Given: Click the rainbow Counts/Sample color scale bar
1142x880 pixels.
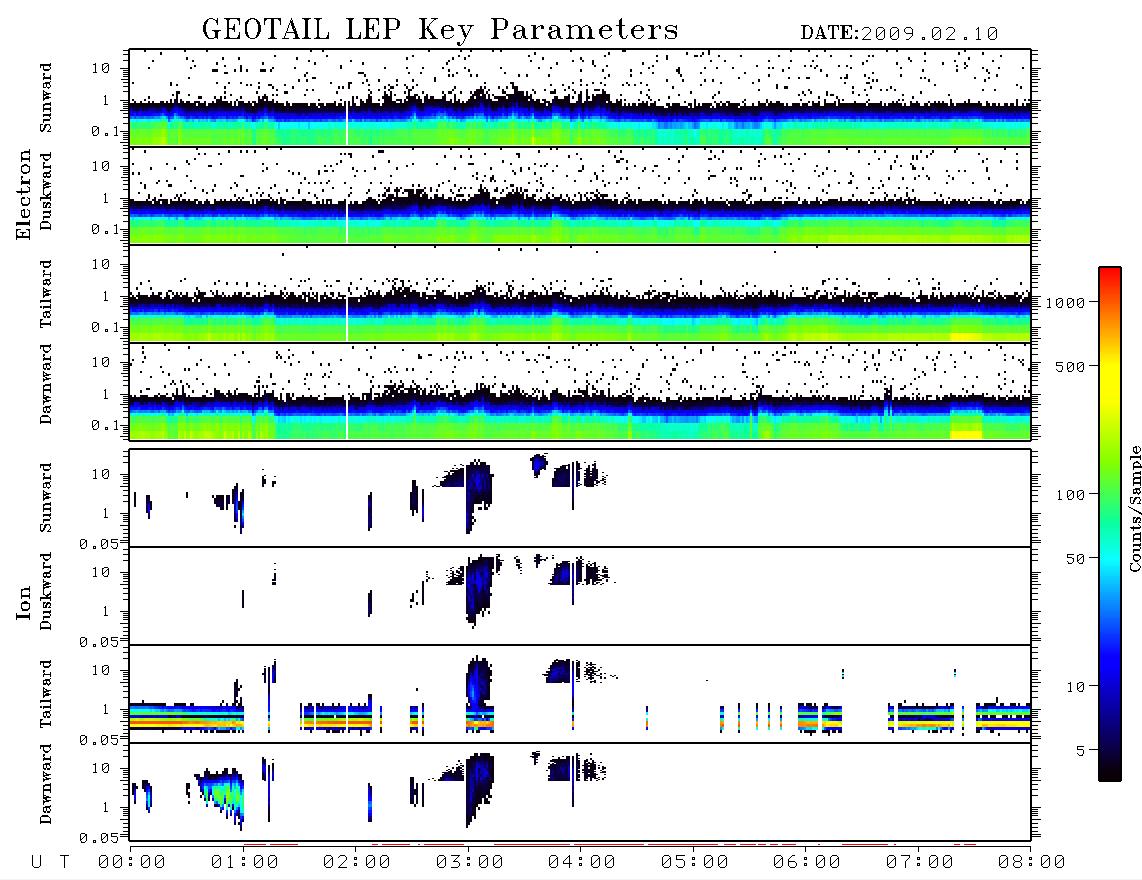Looking at the screenshot, I should click(1110, 525).
